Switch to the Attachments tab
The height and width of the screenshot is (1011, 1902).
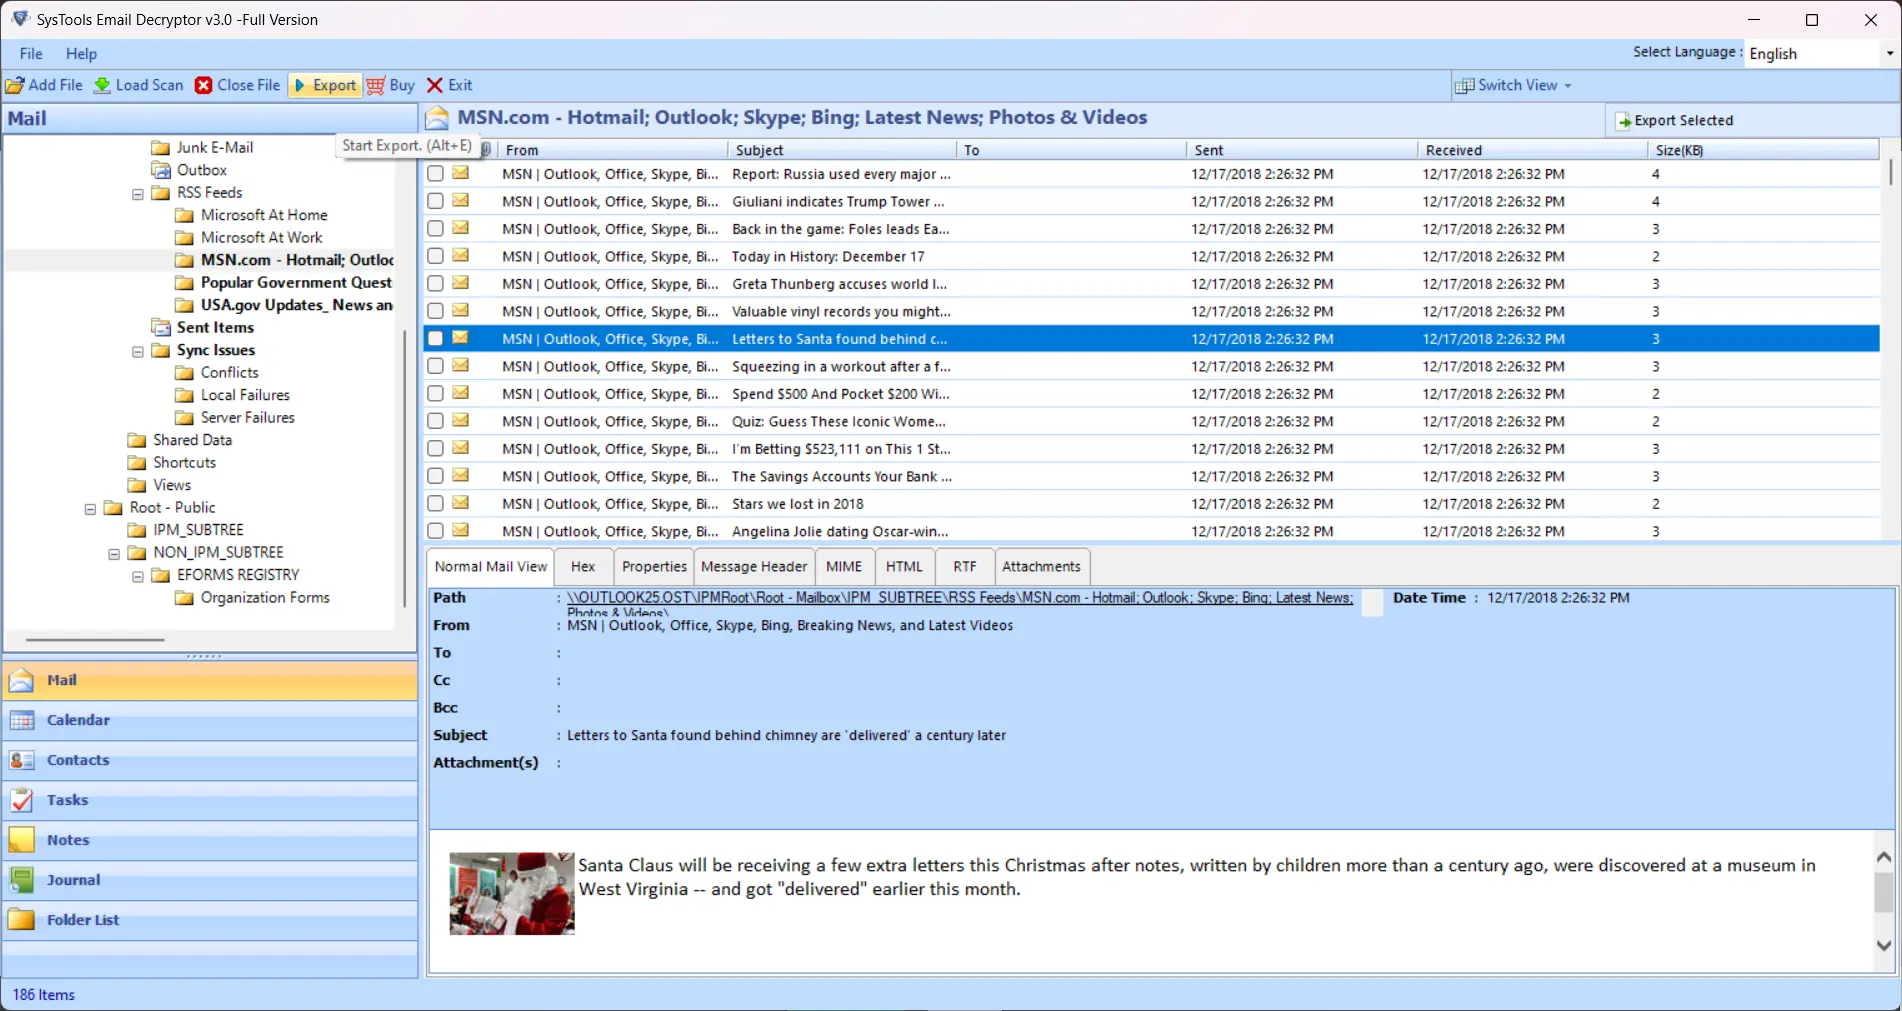tap(1041, 567)
